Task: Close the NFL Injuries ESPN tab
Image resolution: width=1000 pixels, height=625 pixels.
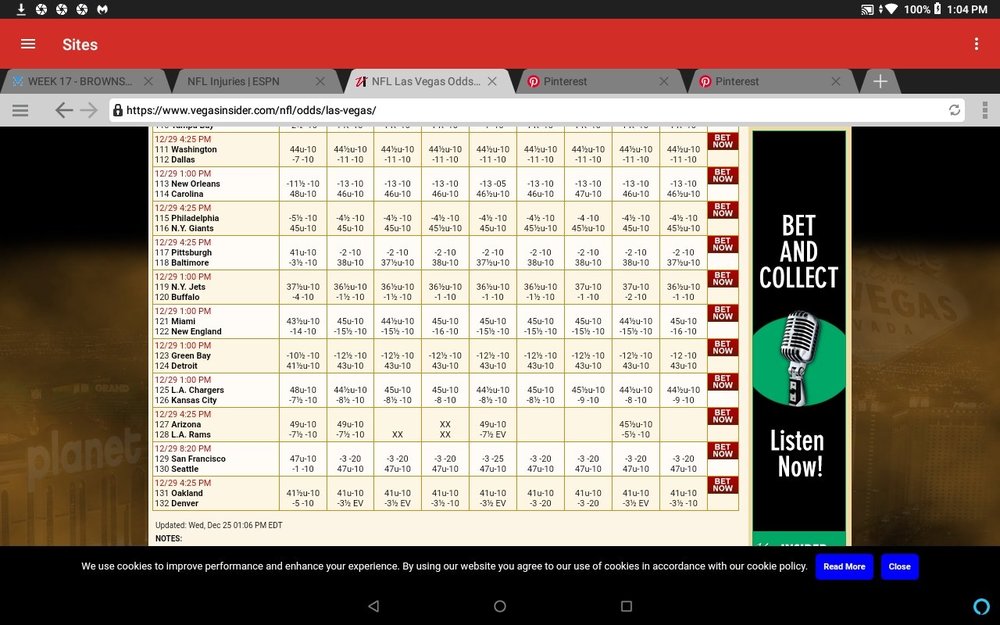Action: 320,81
